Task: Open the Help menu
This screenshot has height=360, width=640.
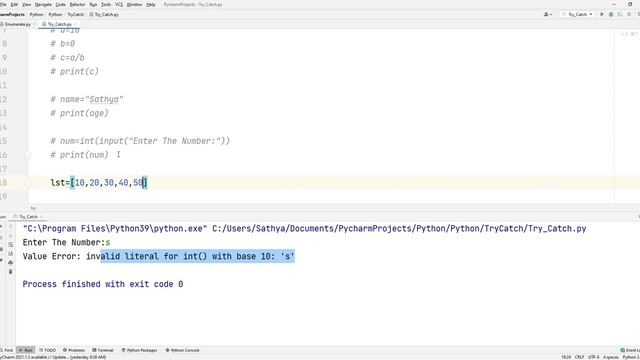Action: click(x=151, y=4)
